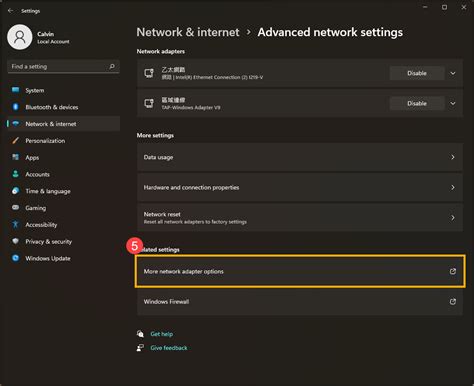This screenshot has width=474, height=386.
Task: Click the Data usage row text
Action: (158, 157)
